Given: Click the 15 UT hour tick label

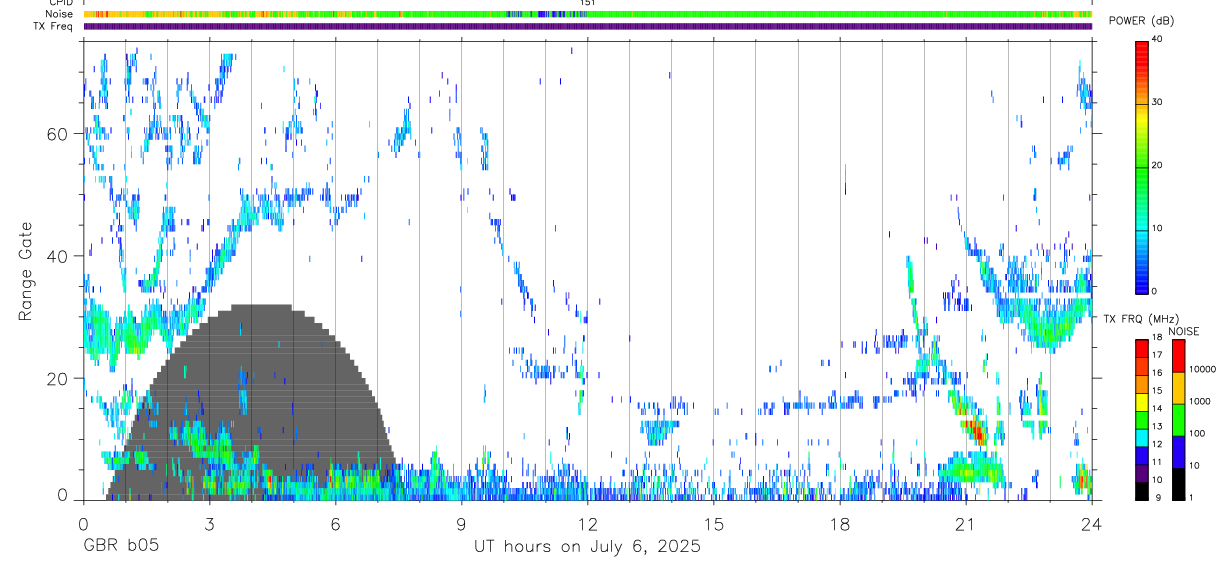Looking at the screenshot, I should tap(714, 524).
